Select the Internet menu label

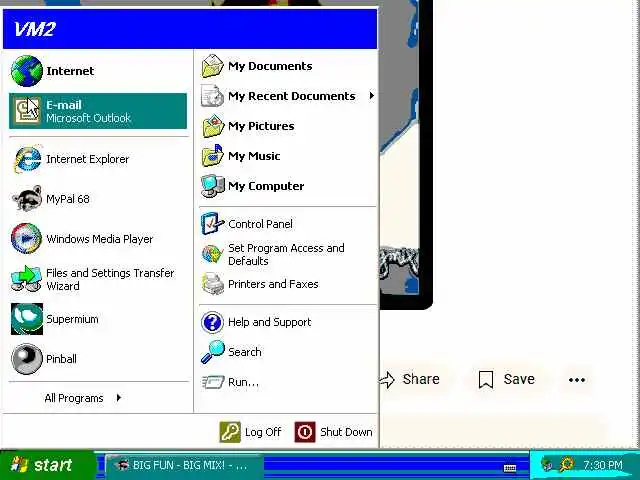point(70,71)
